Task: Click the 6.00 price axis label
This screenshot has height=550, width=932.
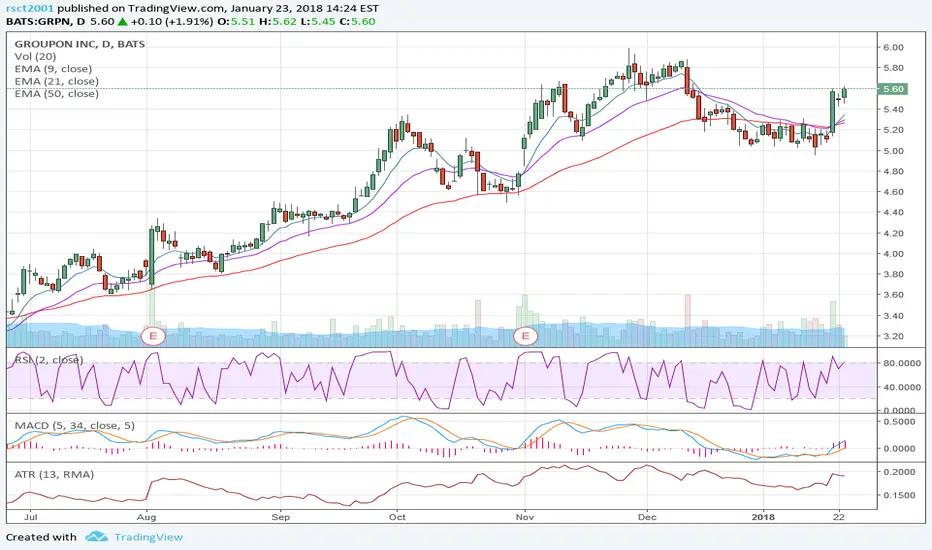Action: point(893,48)
